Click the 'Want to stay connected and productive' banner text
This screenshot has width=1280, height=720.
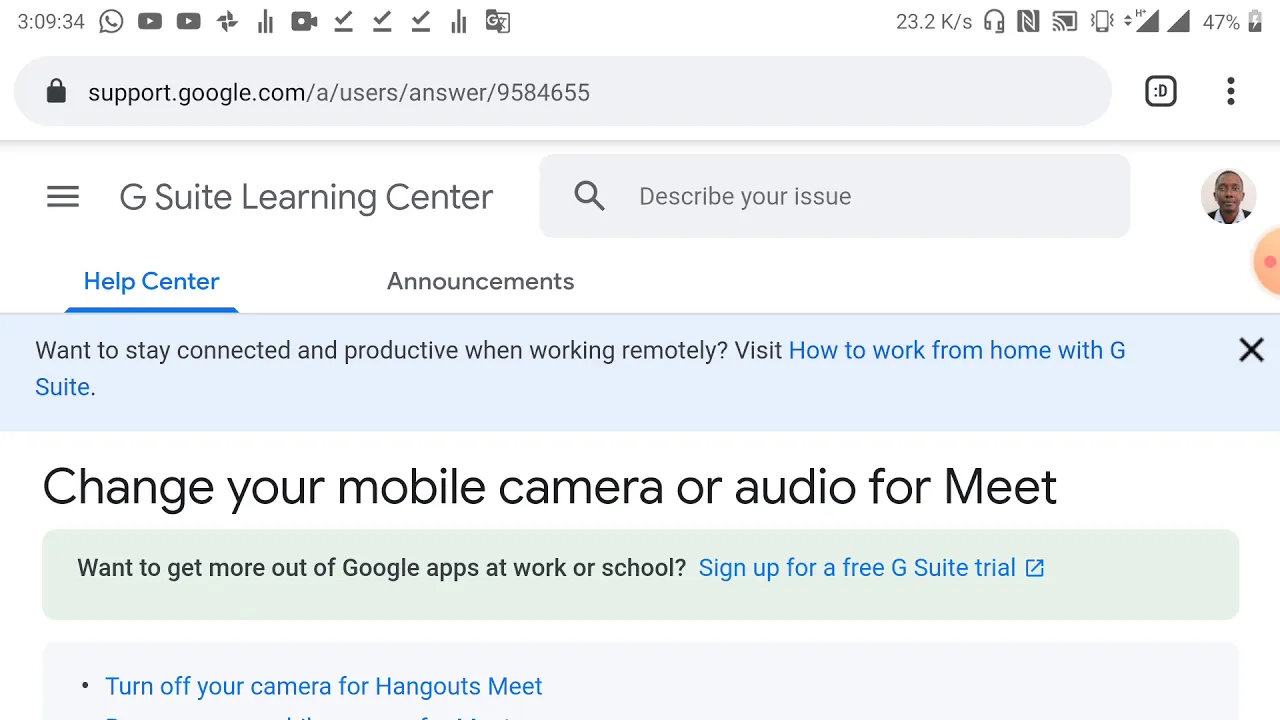(x=409, y=350)
